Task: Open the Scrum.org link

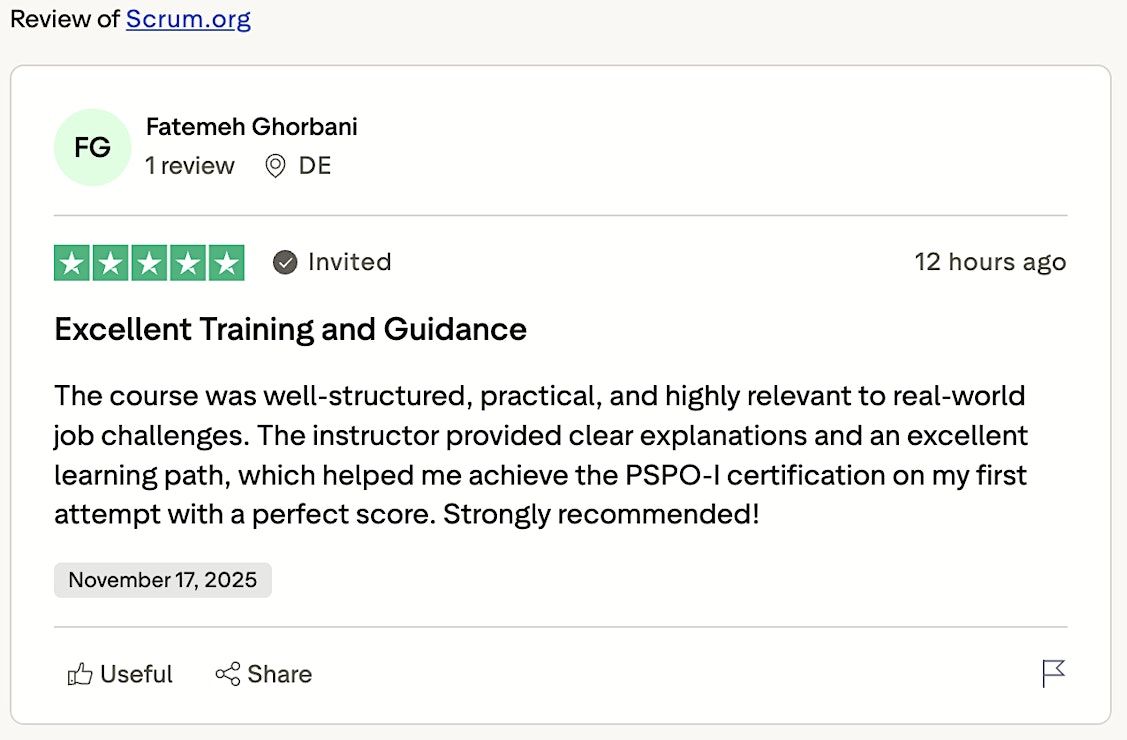Action: click(x=188, y=19)
